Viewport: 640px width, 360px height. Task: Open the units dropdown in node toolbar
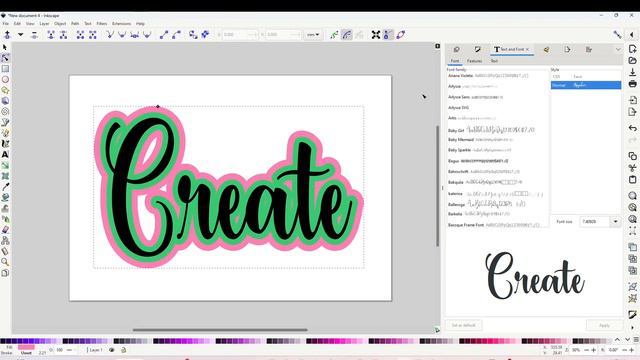click(x=313, y=35)
